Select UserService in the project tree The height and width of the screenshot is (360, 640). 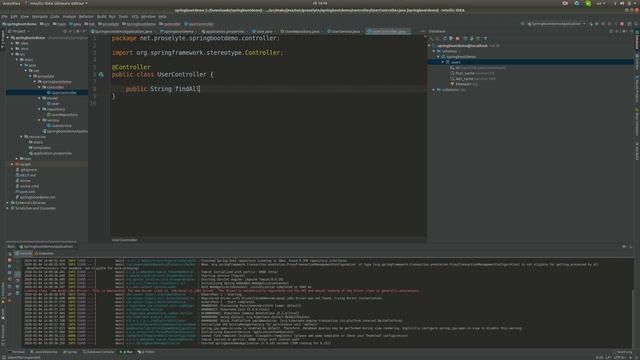coord(59,126)
